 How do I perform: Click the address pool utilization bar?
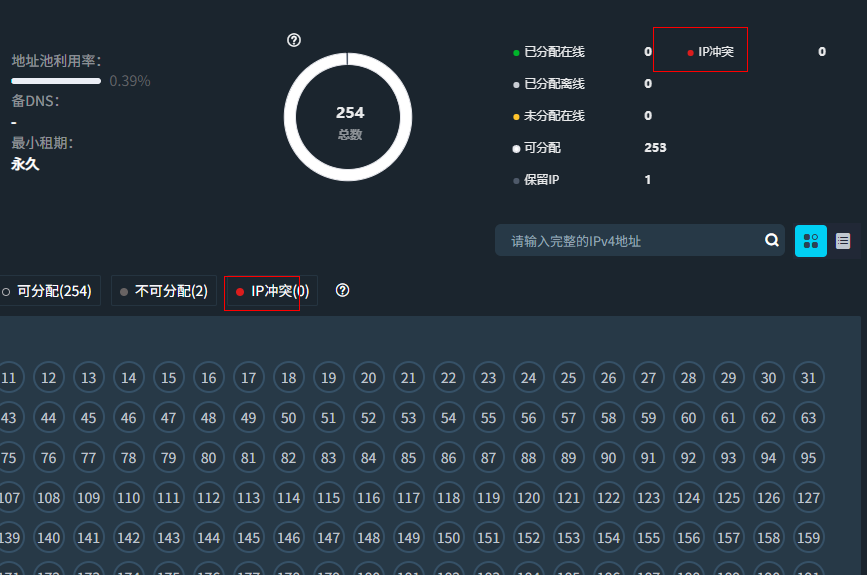[x=56, y=81]
